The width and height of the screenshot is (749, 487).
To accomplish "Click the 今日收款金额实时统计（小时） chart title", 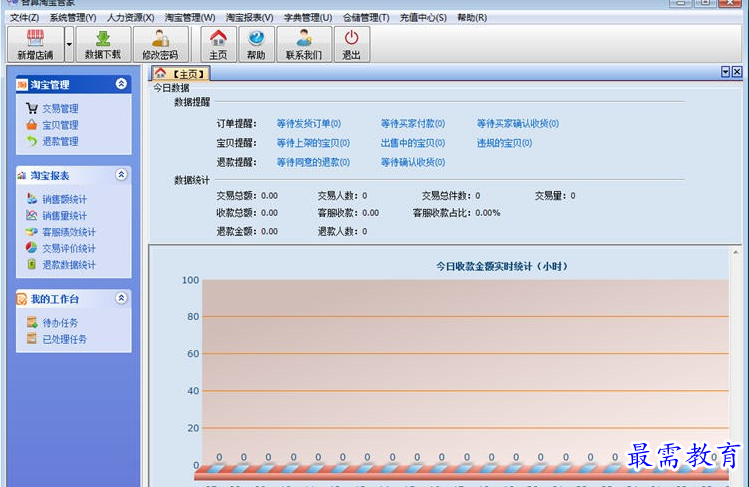I will [x=502, y=266].
